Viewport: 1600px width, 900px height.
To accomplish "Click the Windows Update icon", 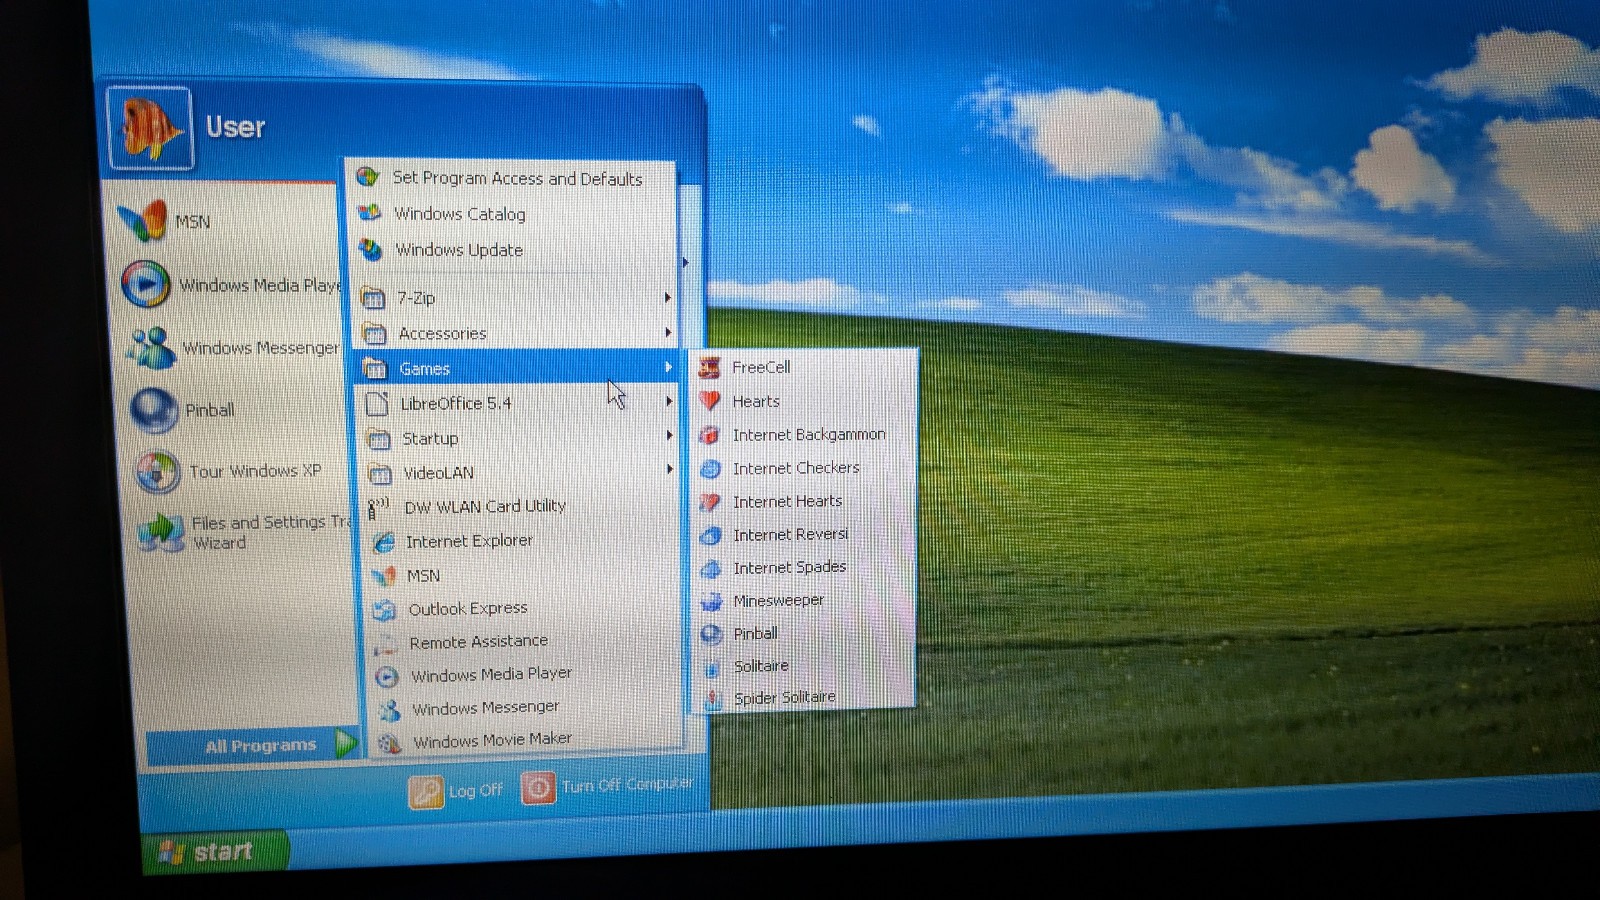I will 371,249.
